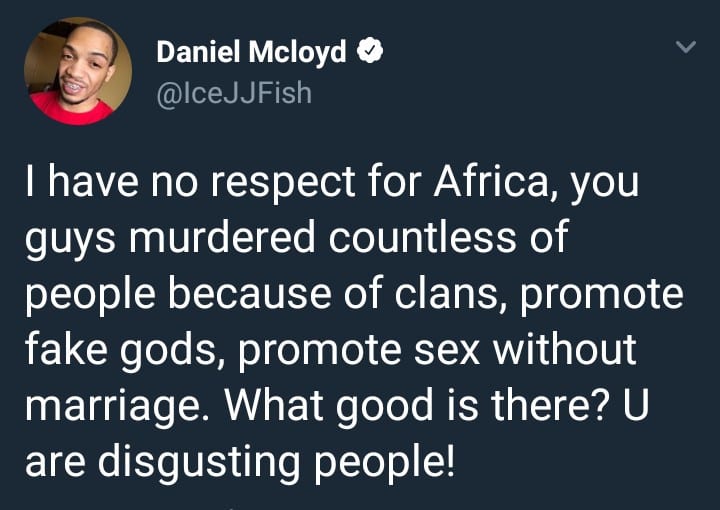Click the final word "people!"
This screenshot has height=510, width=720.
(384, 462)
